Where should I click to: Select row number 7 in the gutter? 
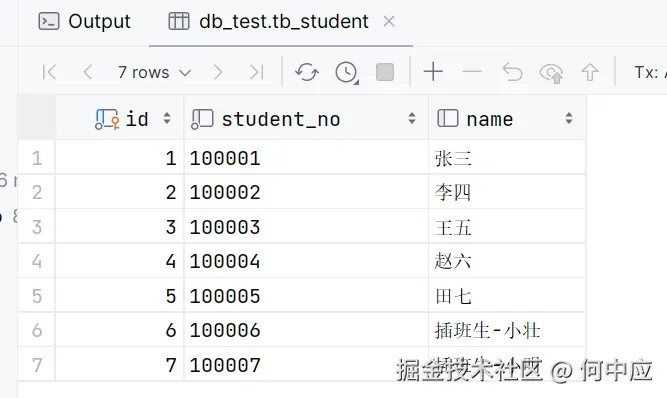pyautogui.click(x=37, y=365)
